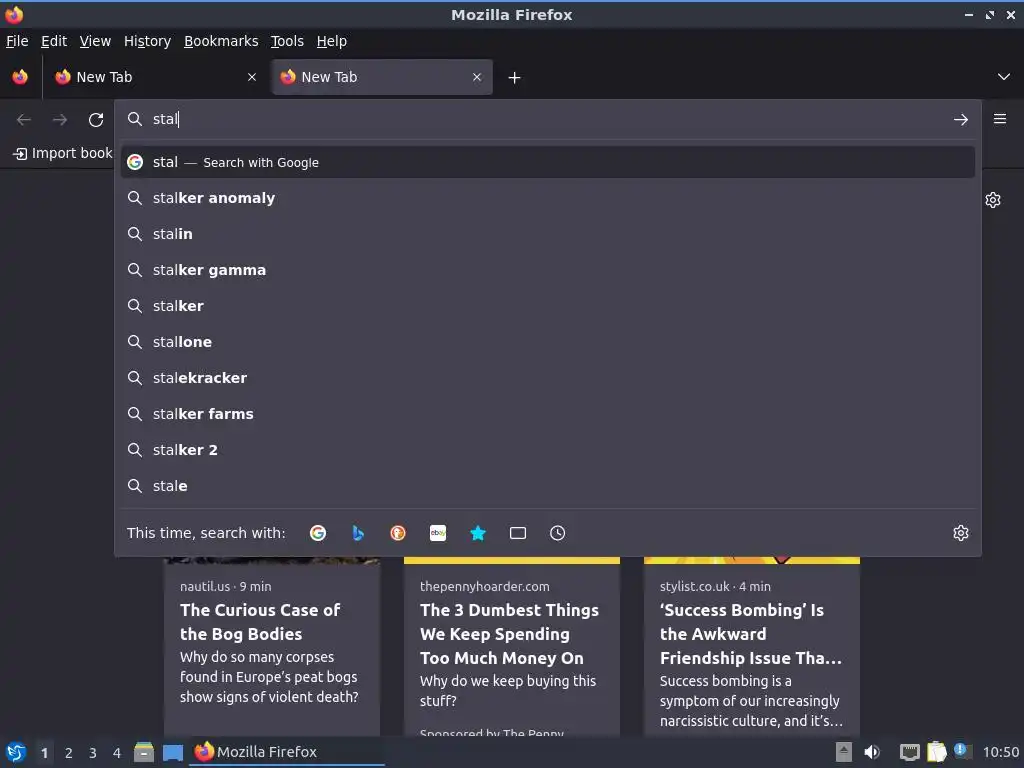The image size is (1024, 768).
Task: Open 'Success Bombing' stylist.co.uk article
Action: 752,647
